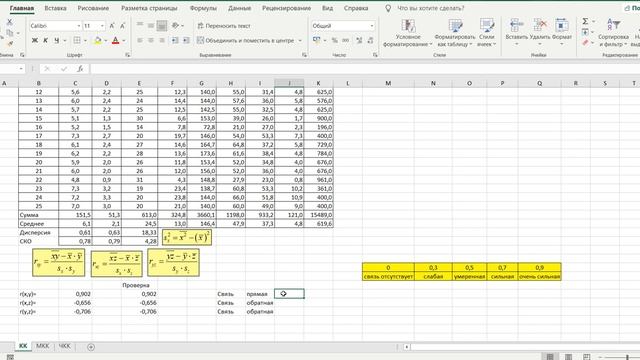Click Переносить текст wrap button
Screen dimensions: 640x360
coord(224,26)
